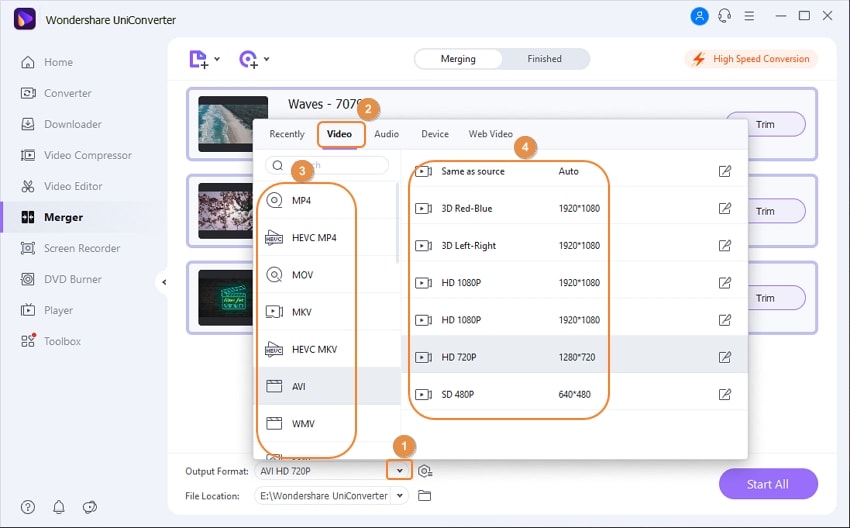Select the HEVC MKV format
This screenshot has height=528, width=850.
click(x=327, y=349)
